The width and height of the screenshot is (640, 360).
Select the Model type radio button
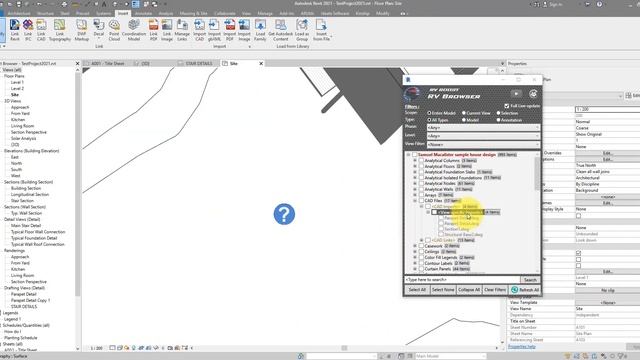(464, 120)
